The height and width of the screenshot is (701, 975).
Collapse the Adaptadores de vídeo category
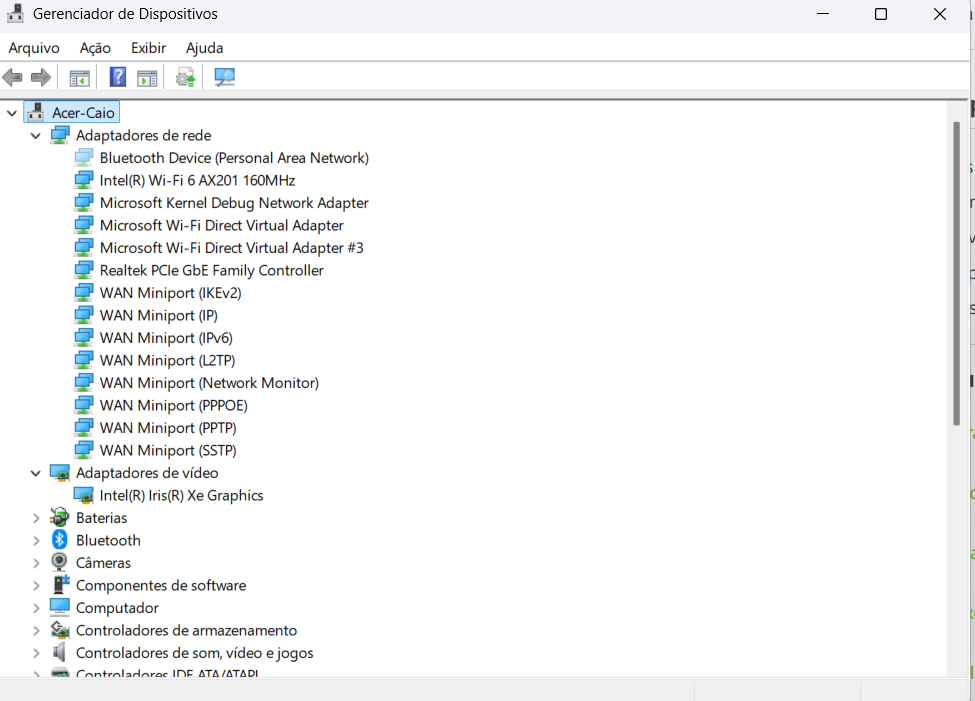click(x=35, y=473)
